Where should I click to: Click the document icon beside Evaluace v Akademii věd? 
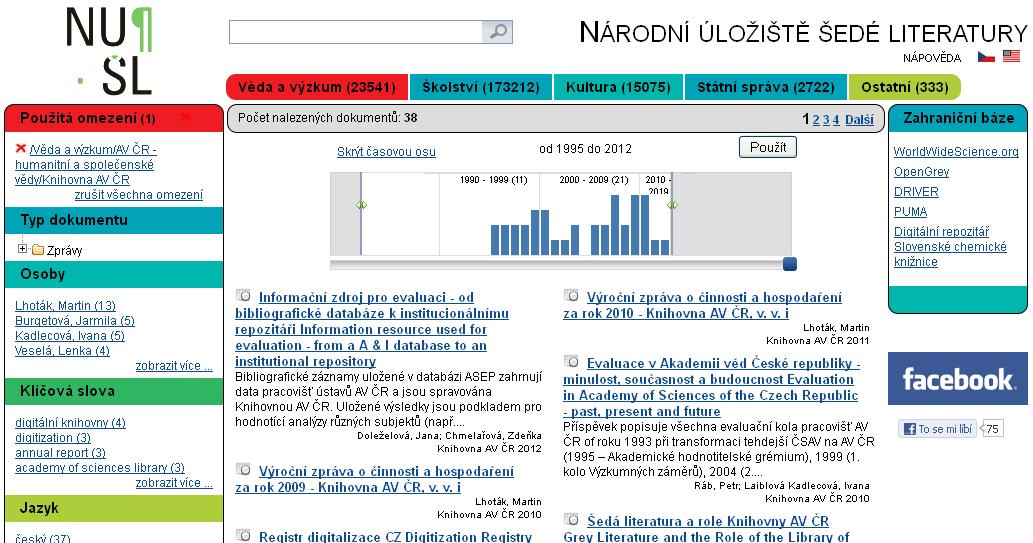[572, 361]
